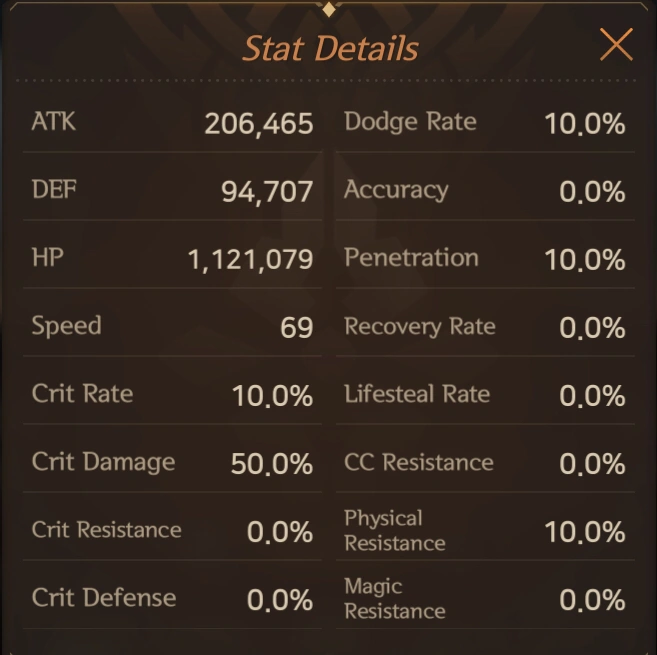Screen dimensions: 657x655
Task: Click the Stat Details title
Action: [328, 47]
